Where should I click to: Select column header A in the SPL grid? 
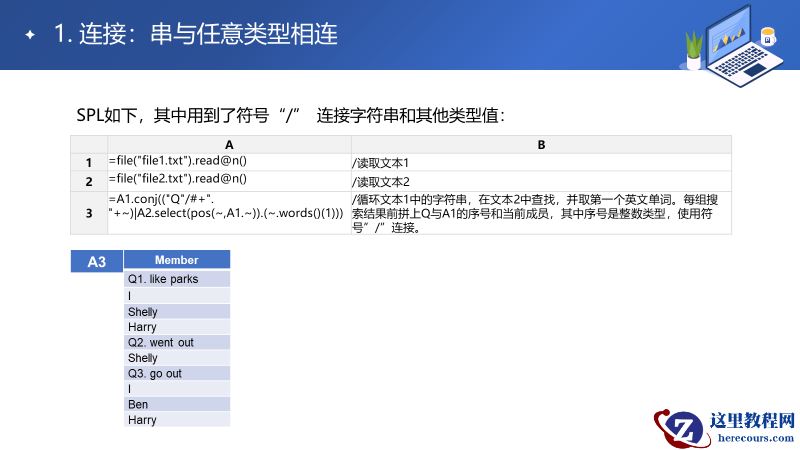[229, 145]
